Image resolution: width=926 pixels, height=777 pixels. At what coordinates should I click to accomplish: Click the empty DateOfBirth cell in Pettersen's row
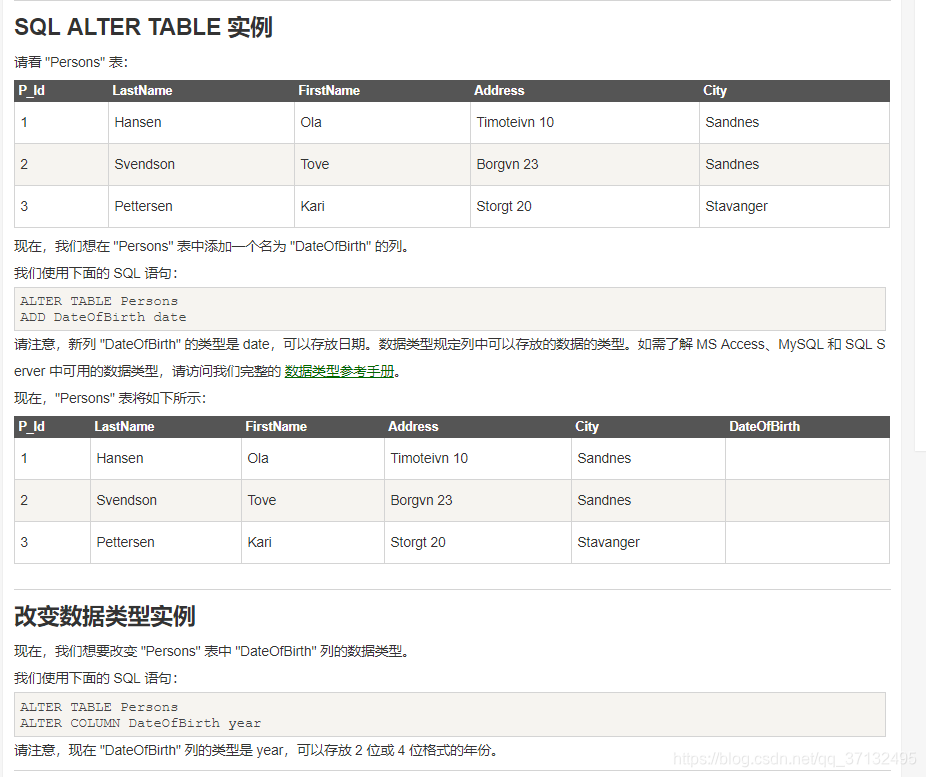coord(807,543)
